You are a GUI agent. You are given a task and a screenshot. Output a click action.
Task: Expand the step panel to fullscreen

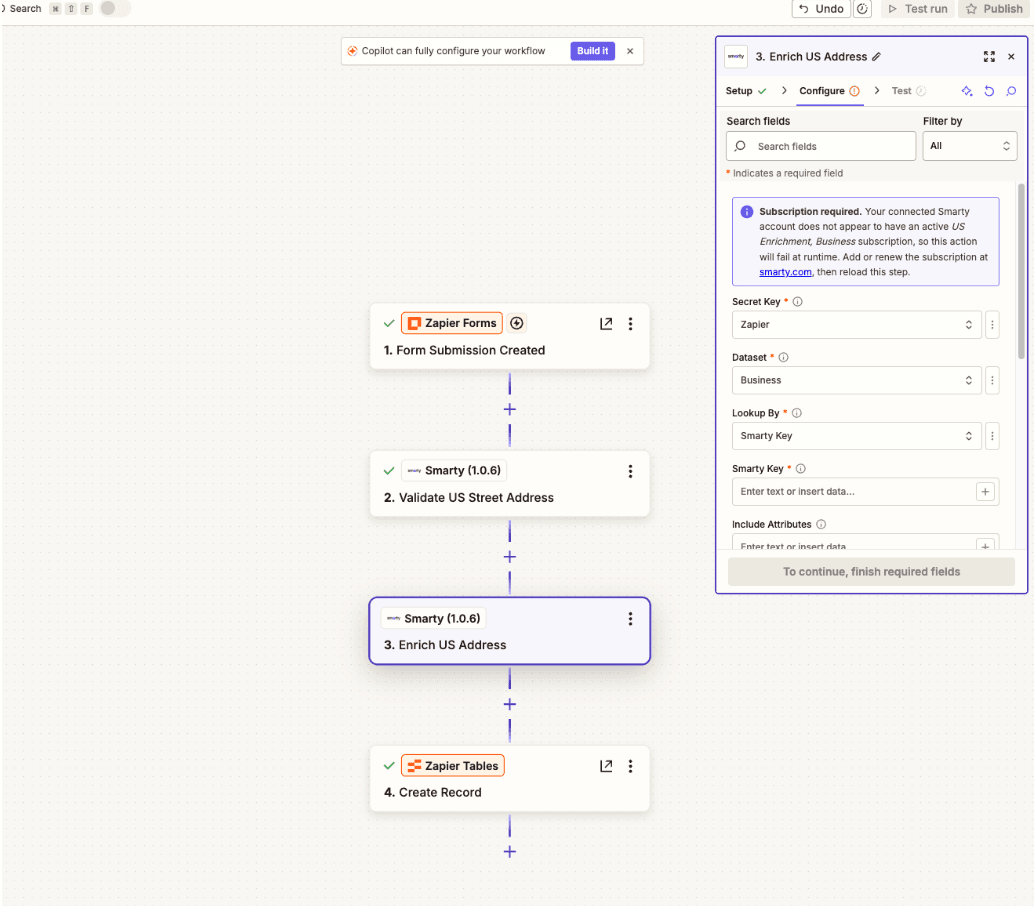point(989,57)
